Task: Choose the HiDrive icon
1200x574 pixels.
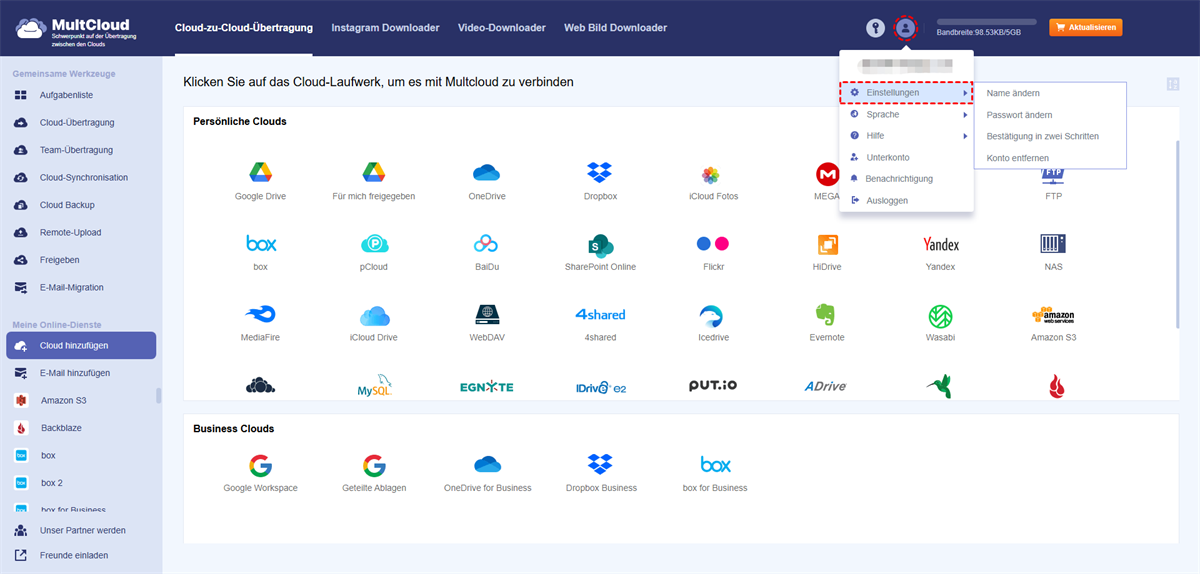Action: click(827, 244)
